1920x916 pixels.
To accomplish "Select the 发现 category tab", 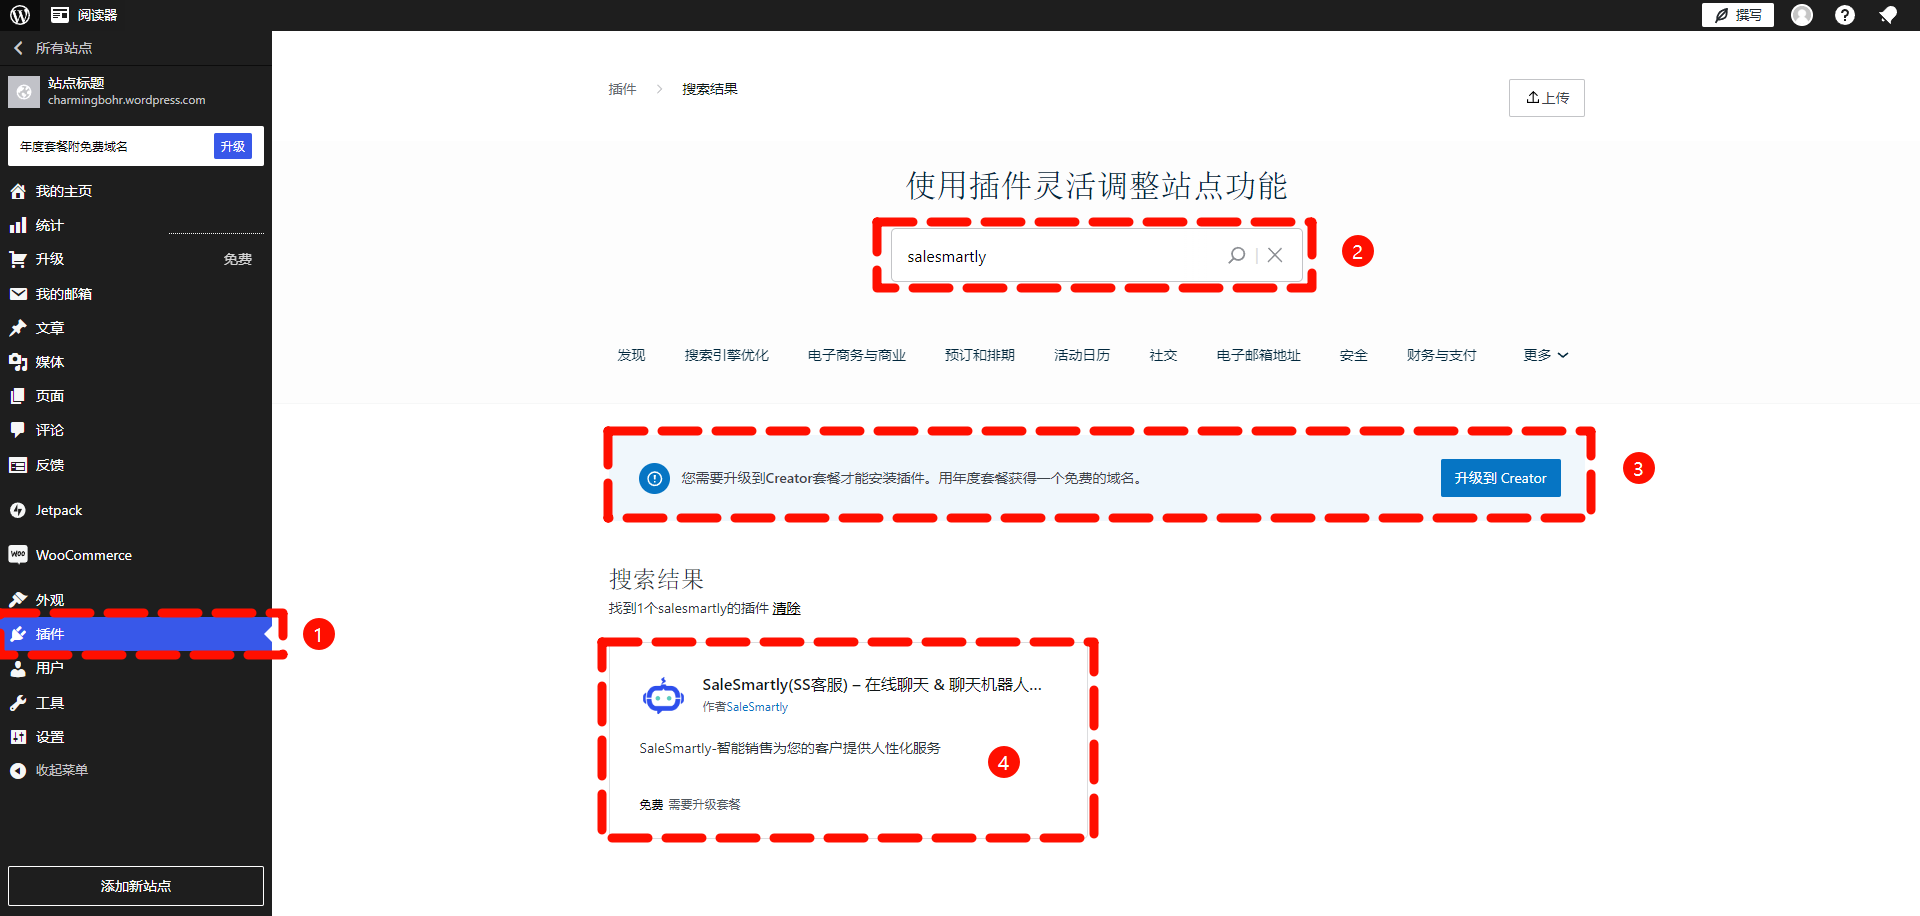I will [x=631, y=355].
